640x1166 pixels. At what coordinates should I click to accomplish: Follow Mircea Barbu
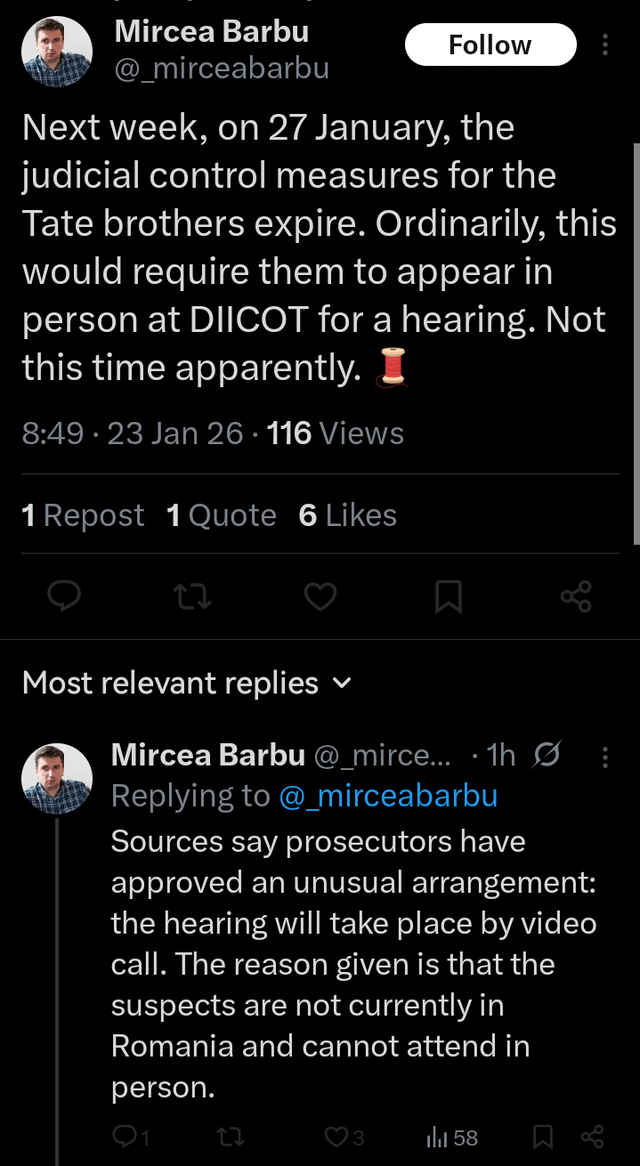click(490, 45)
